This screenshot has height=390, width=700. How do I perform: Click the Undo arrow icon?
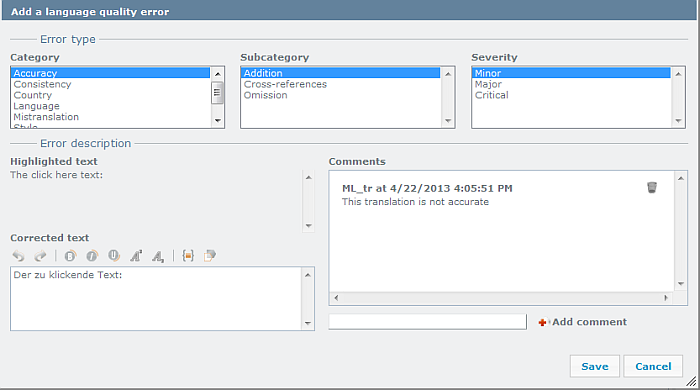[18, 256]
